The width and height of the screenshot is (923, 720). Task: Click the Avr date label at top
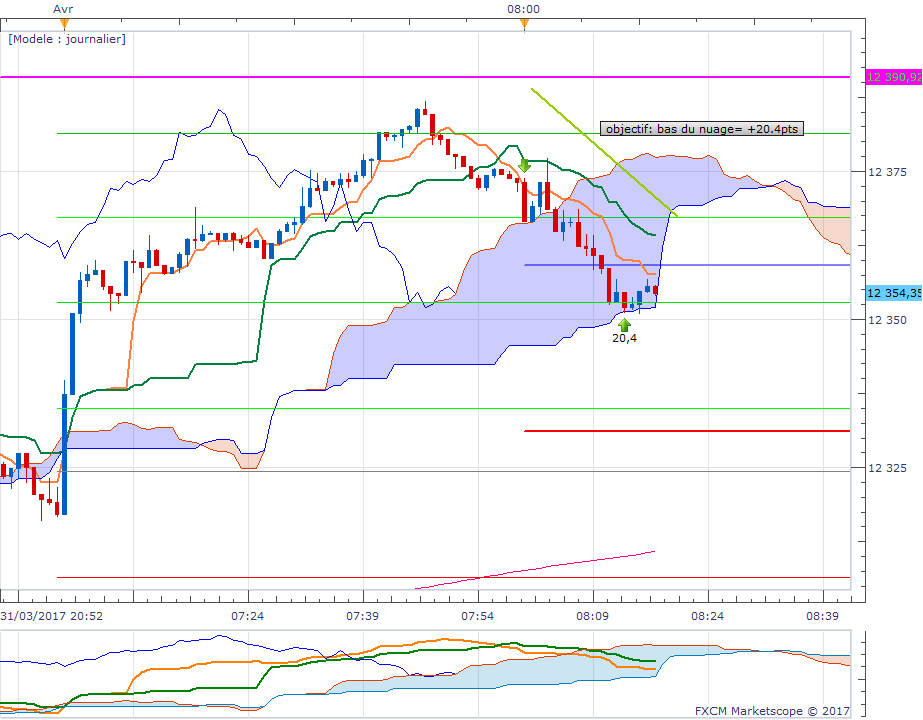pyautogui.click(x=63, y=9)
